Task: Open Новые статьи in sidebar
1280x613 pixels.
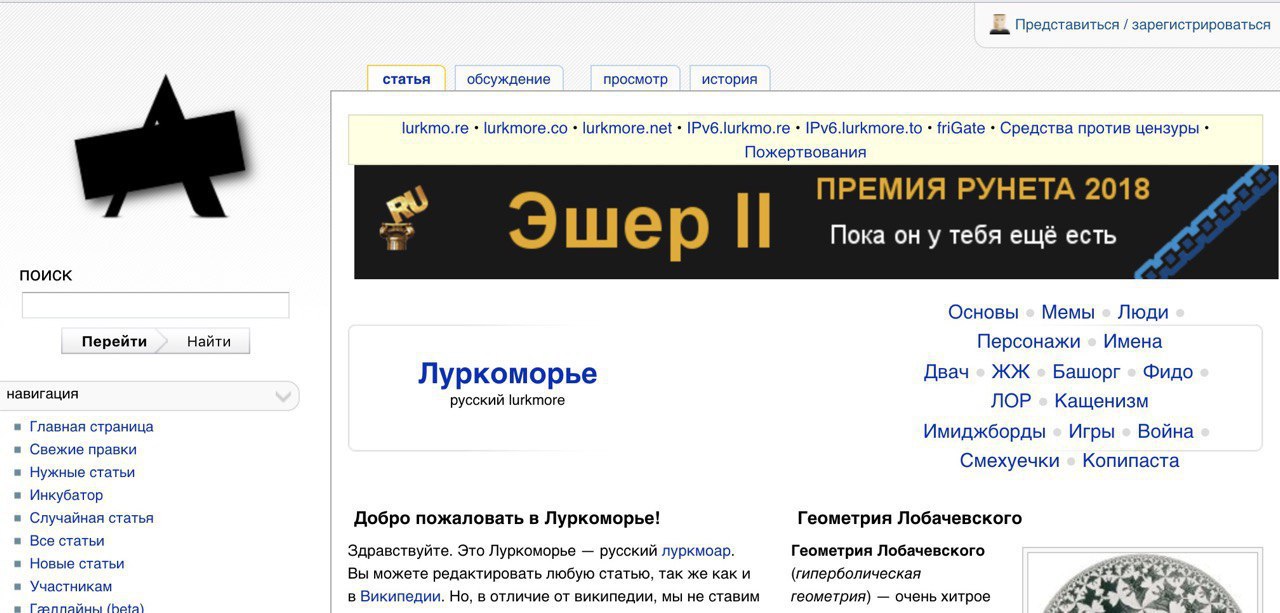Action: (77, 564)
